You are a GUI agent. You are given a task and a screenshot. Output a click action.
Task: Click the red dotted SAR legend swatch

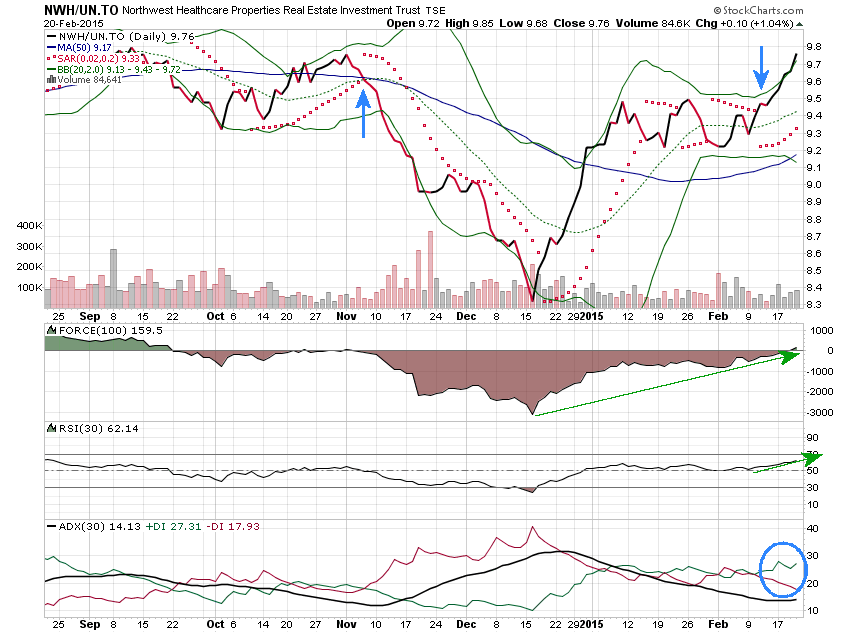pyautogui.click(x=51, y=59)
